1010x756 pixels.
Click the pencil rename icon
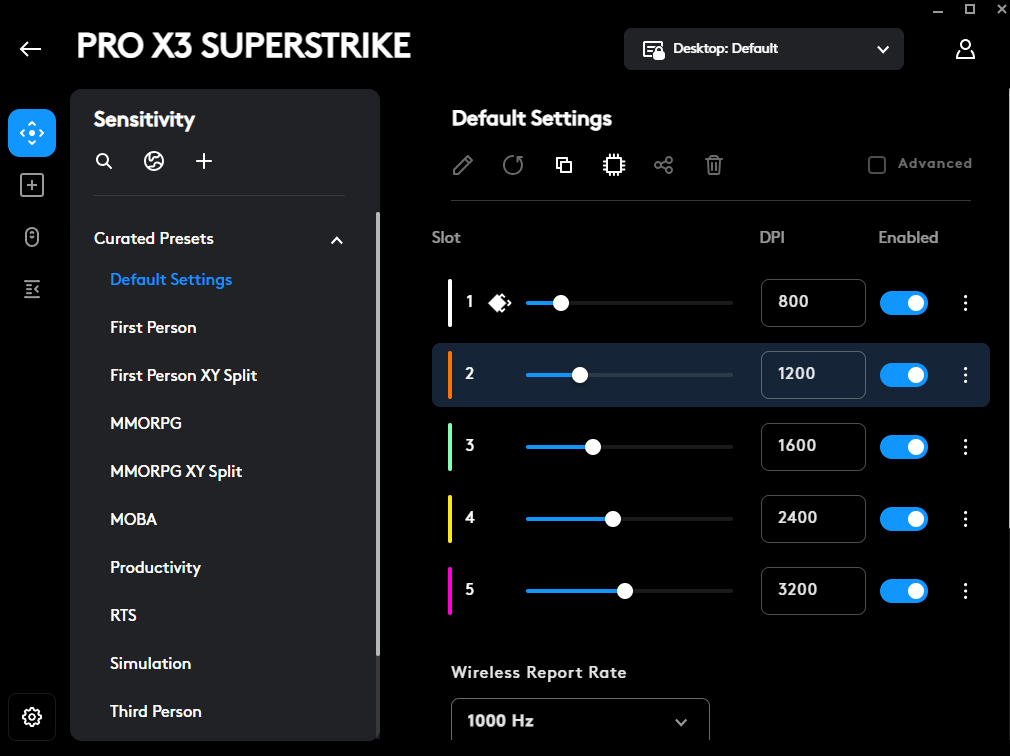pyautogui.click(x=462, y=165)
